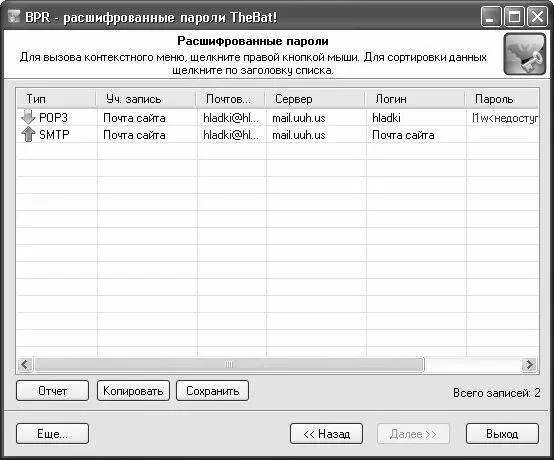Screen dimensions: 554x460
Task: Click the horizontal scrollbar left arrow
Action: (25, 364)
